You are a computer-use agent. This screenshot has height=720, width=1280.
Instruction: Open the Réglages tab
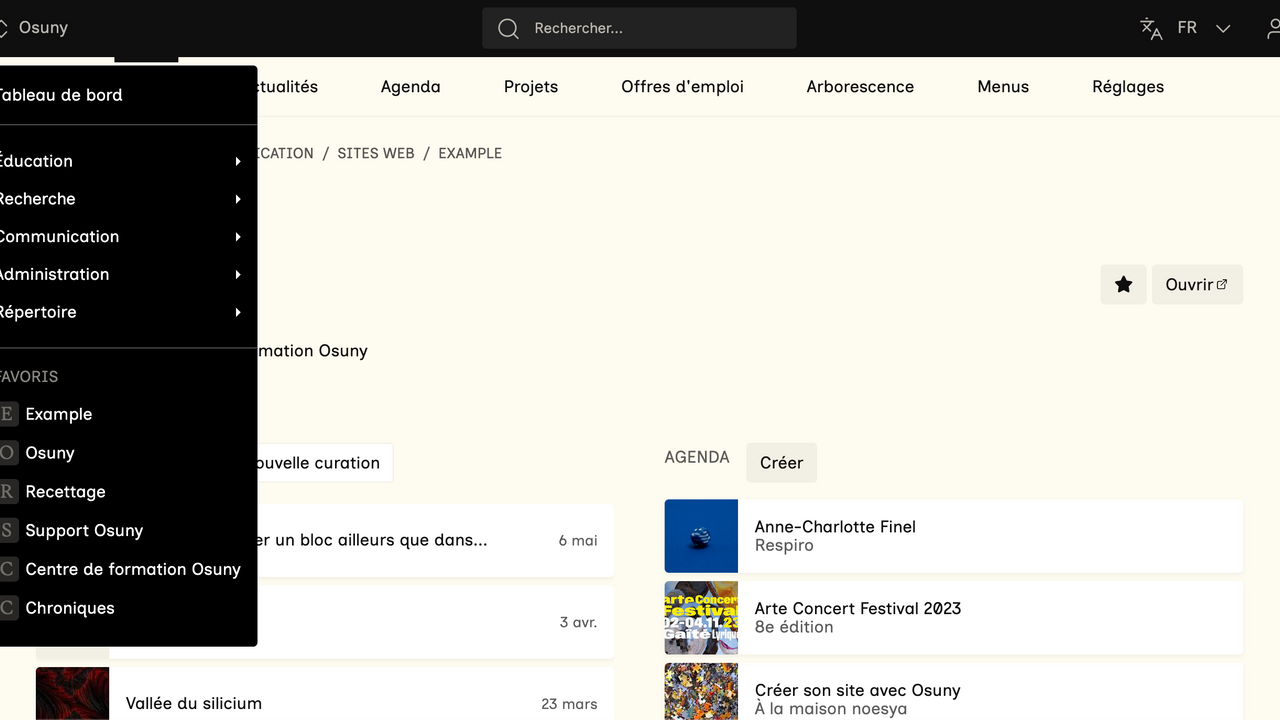coord(1127,87)
